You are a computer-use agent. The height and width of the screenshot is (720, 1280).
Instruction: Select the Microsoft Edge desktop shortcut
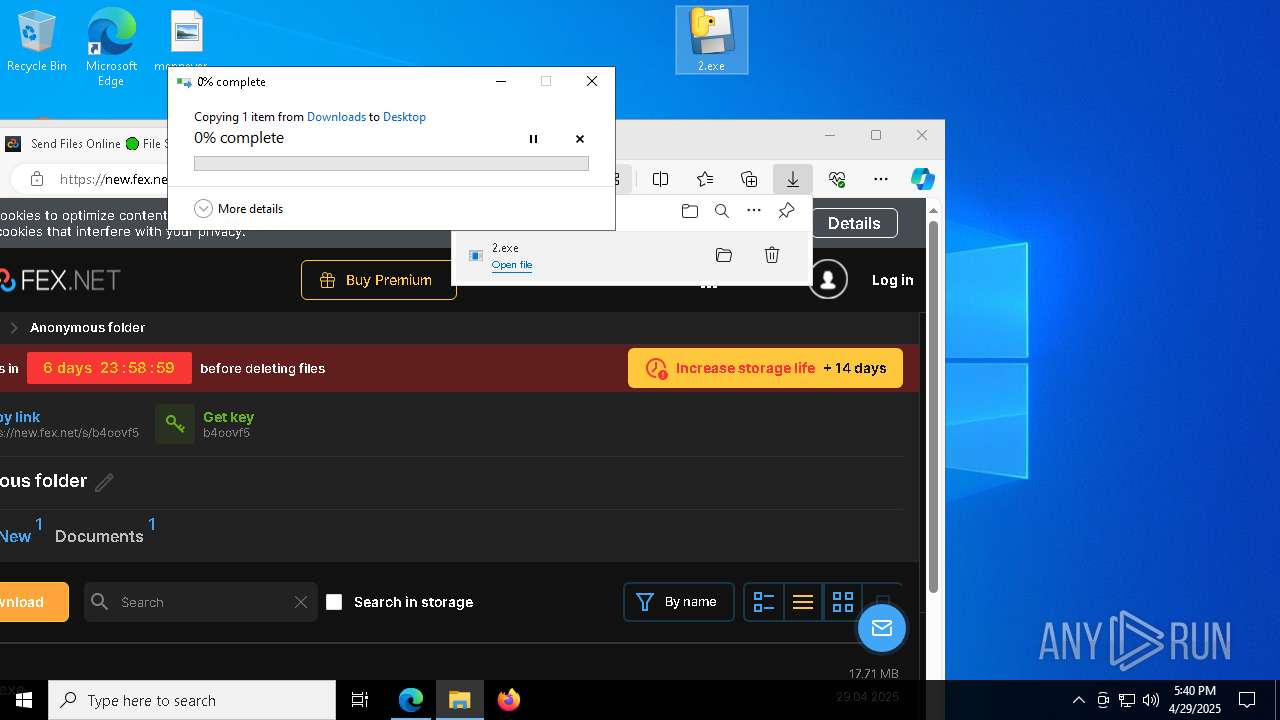[x=111, y=47]
